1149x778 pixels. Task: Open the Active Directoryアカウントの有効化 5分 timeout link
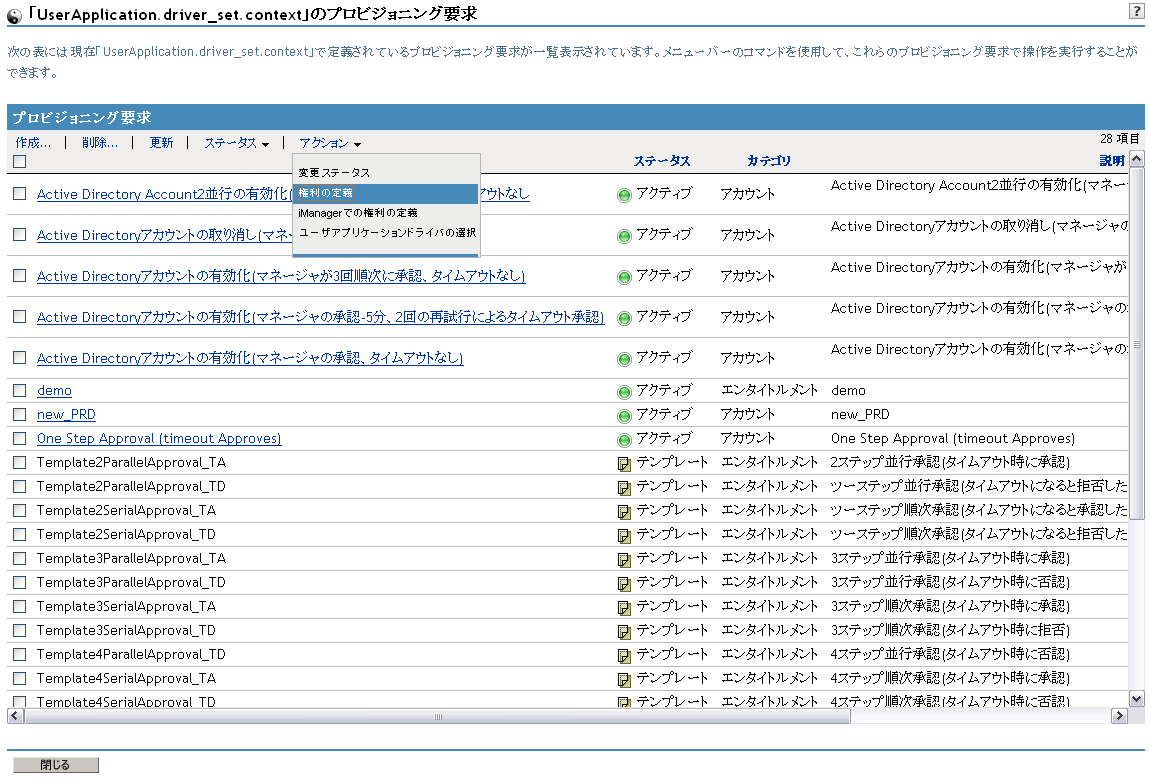click(x=320, y=317)
